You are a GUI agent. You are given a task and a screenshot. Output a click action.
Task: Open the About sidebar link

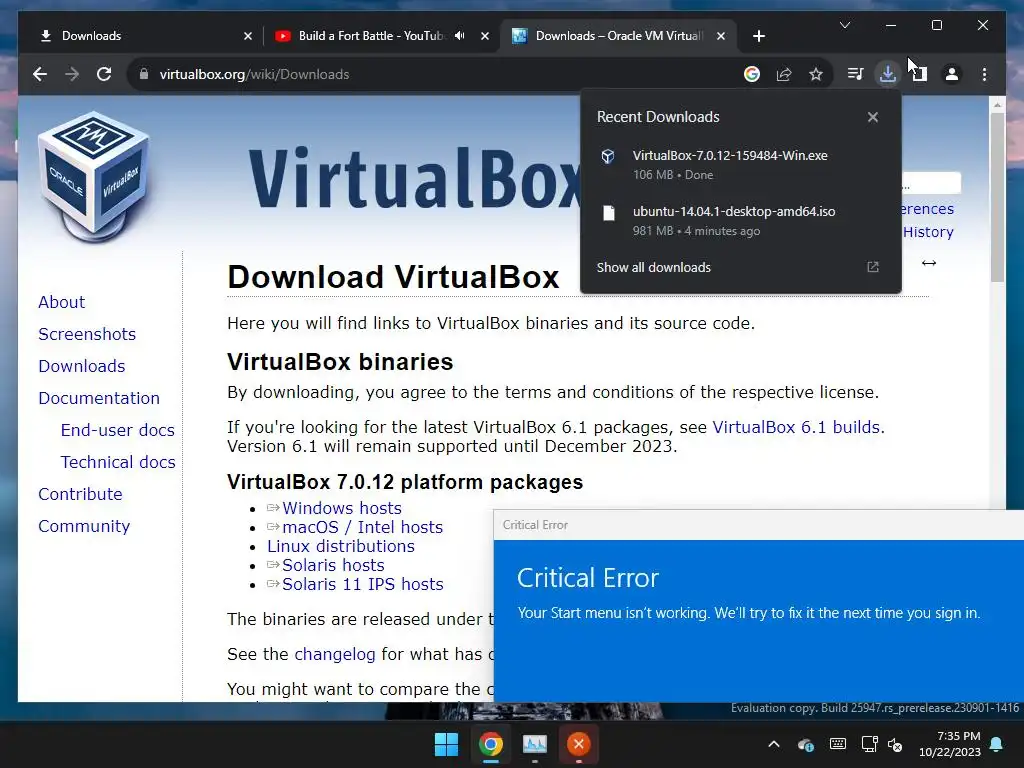coord(61,302)
